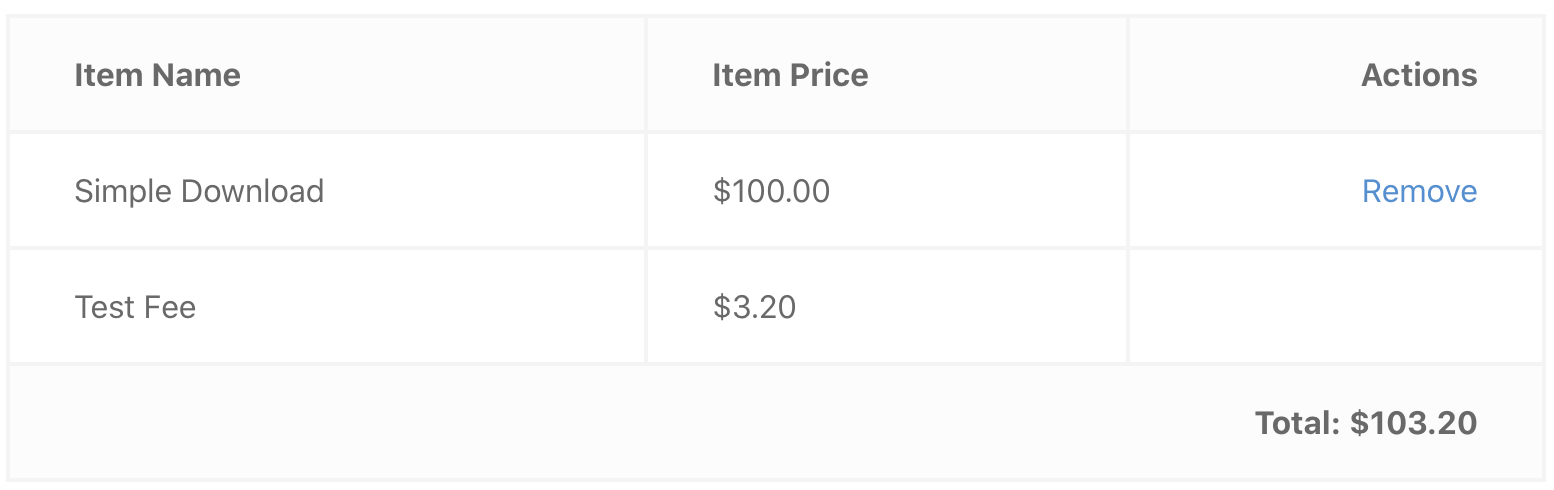
Task: Click the $100.00 price cell
Action: [x=771, y=191]
